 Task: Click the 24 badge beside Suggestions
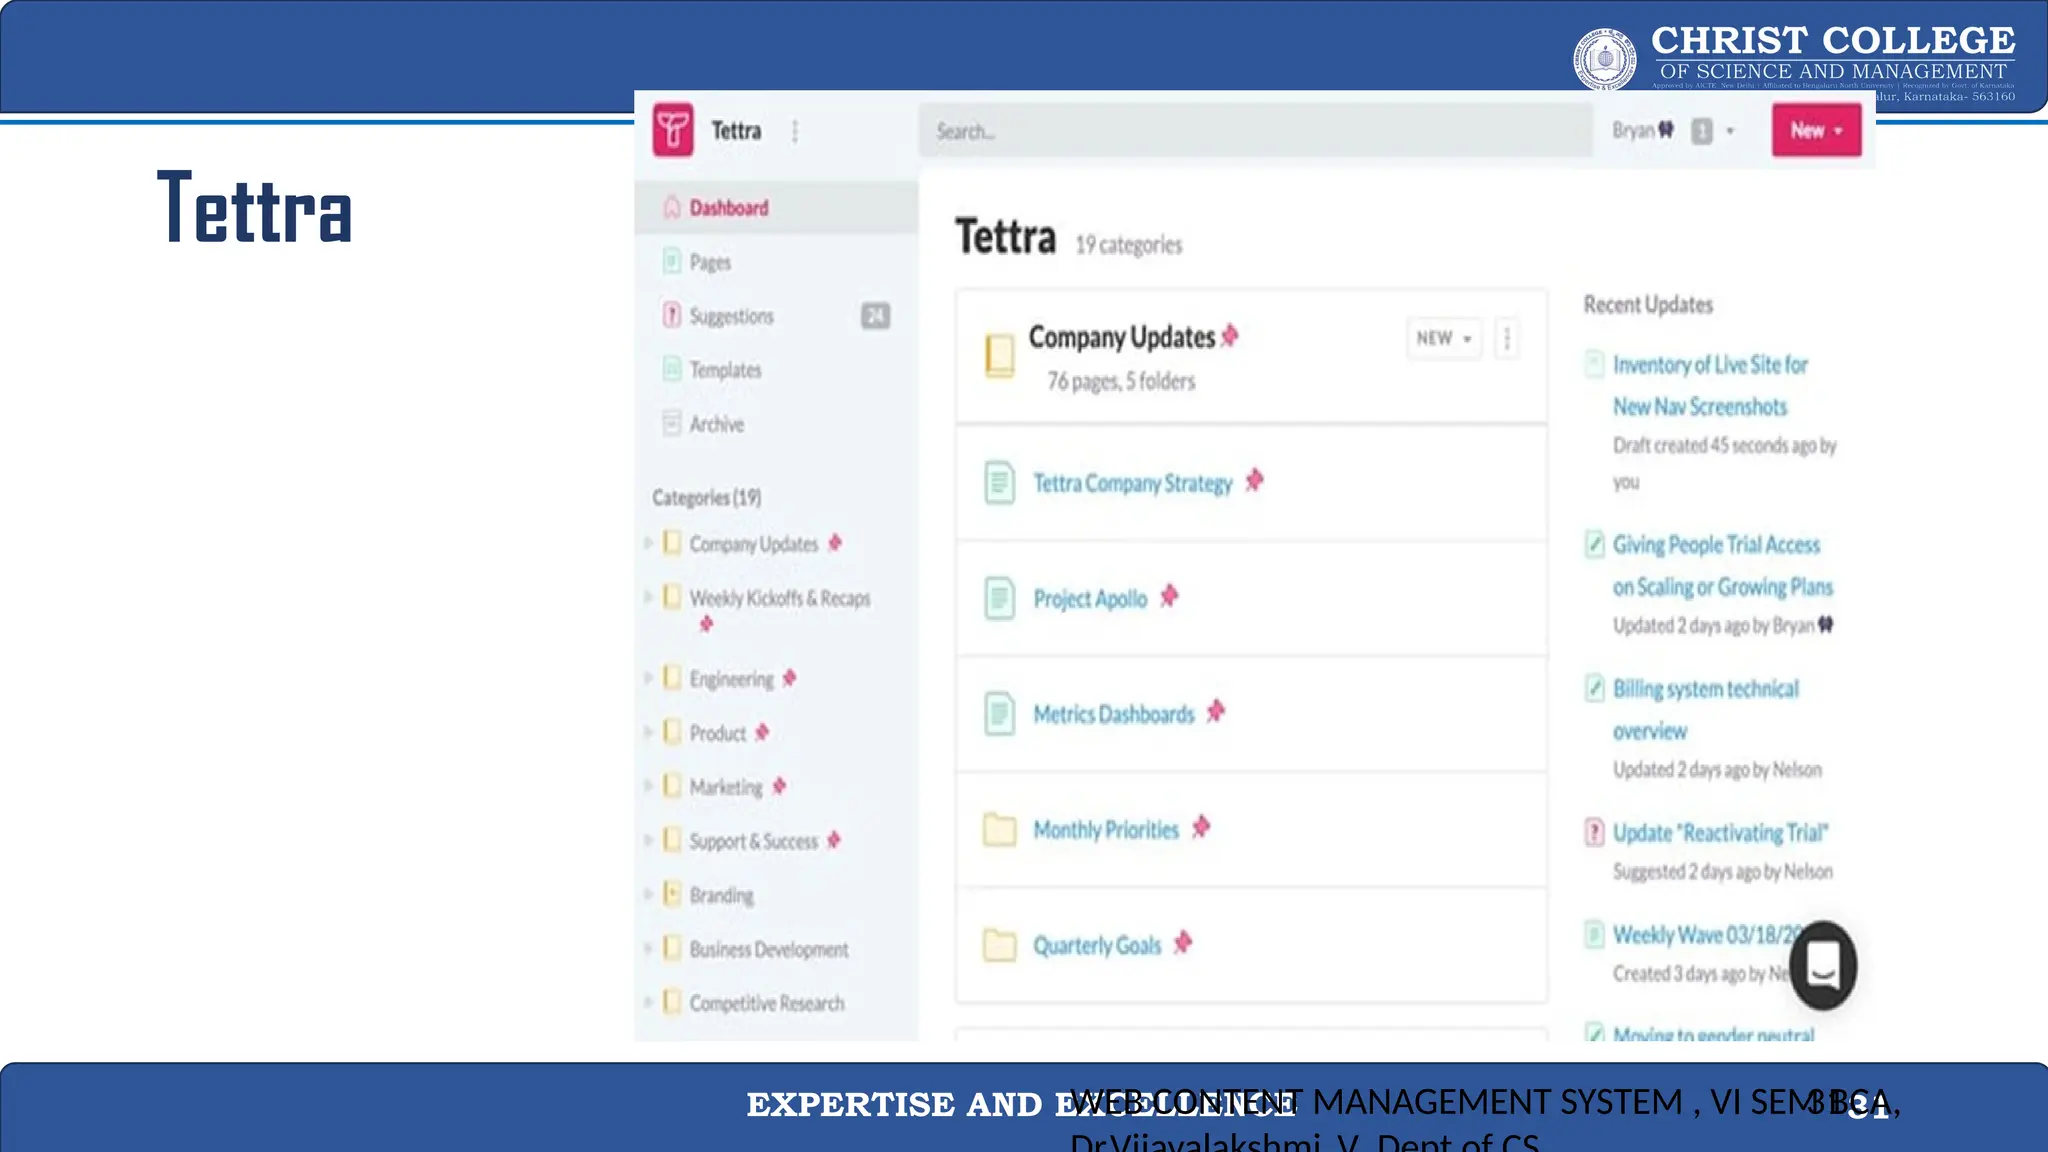coord(875,316)
